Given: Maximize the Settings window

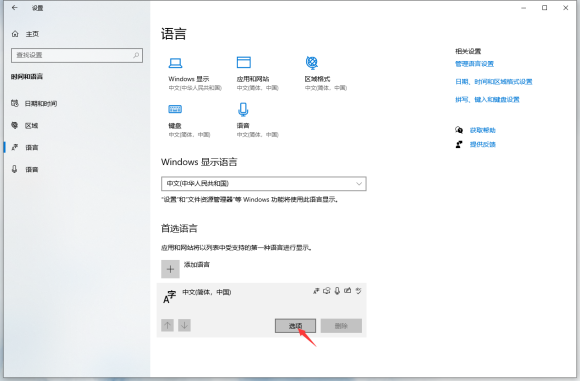Looking at the screenshot, I should click(544, 8).
